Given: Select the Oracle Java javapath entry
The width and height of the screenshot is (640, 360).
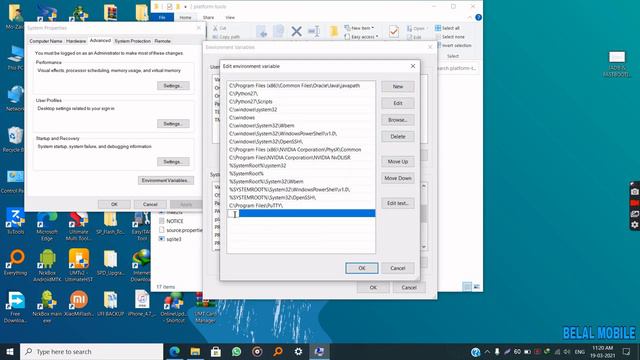Looking at the screenshot, I should point(301,86).
